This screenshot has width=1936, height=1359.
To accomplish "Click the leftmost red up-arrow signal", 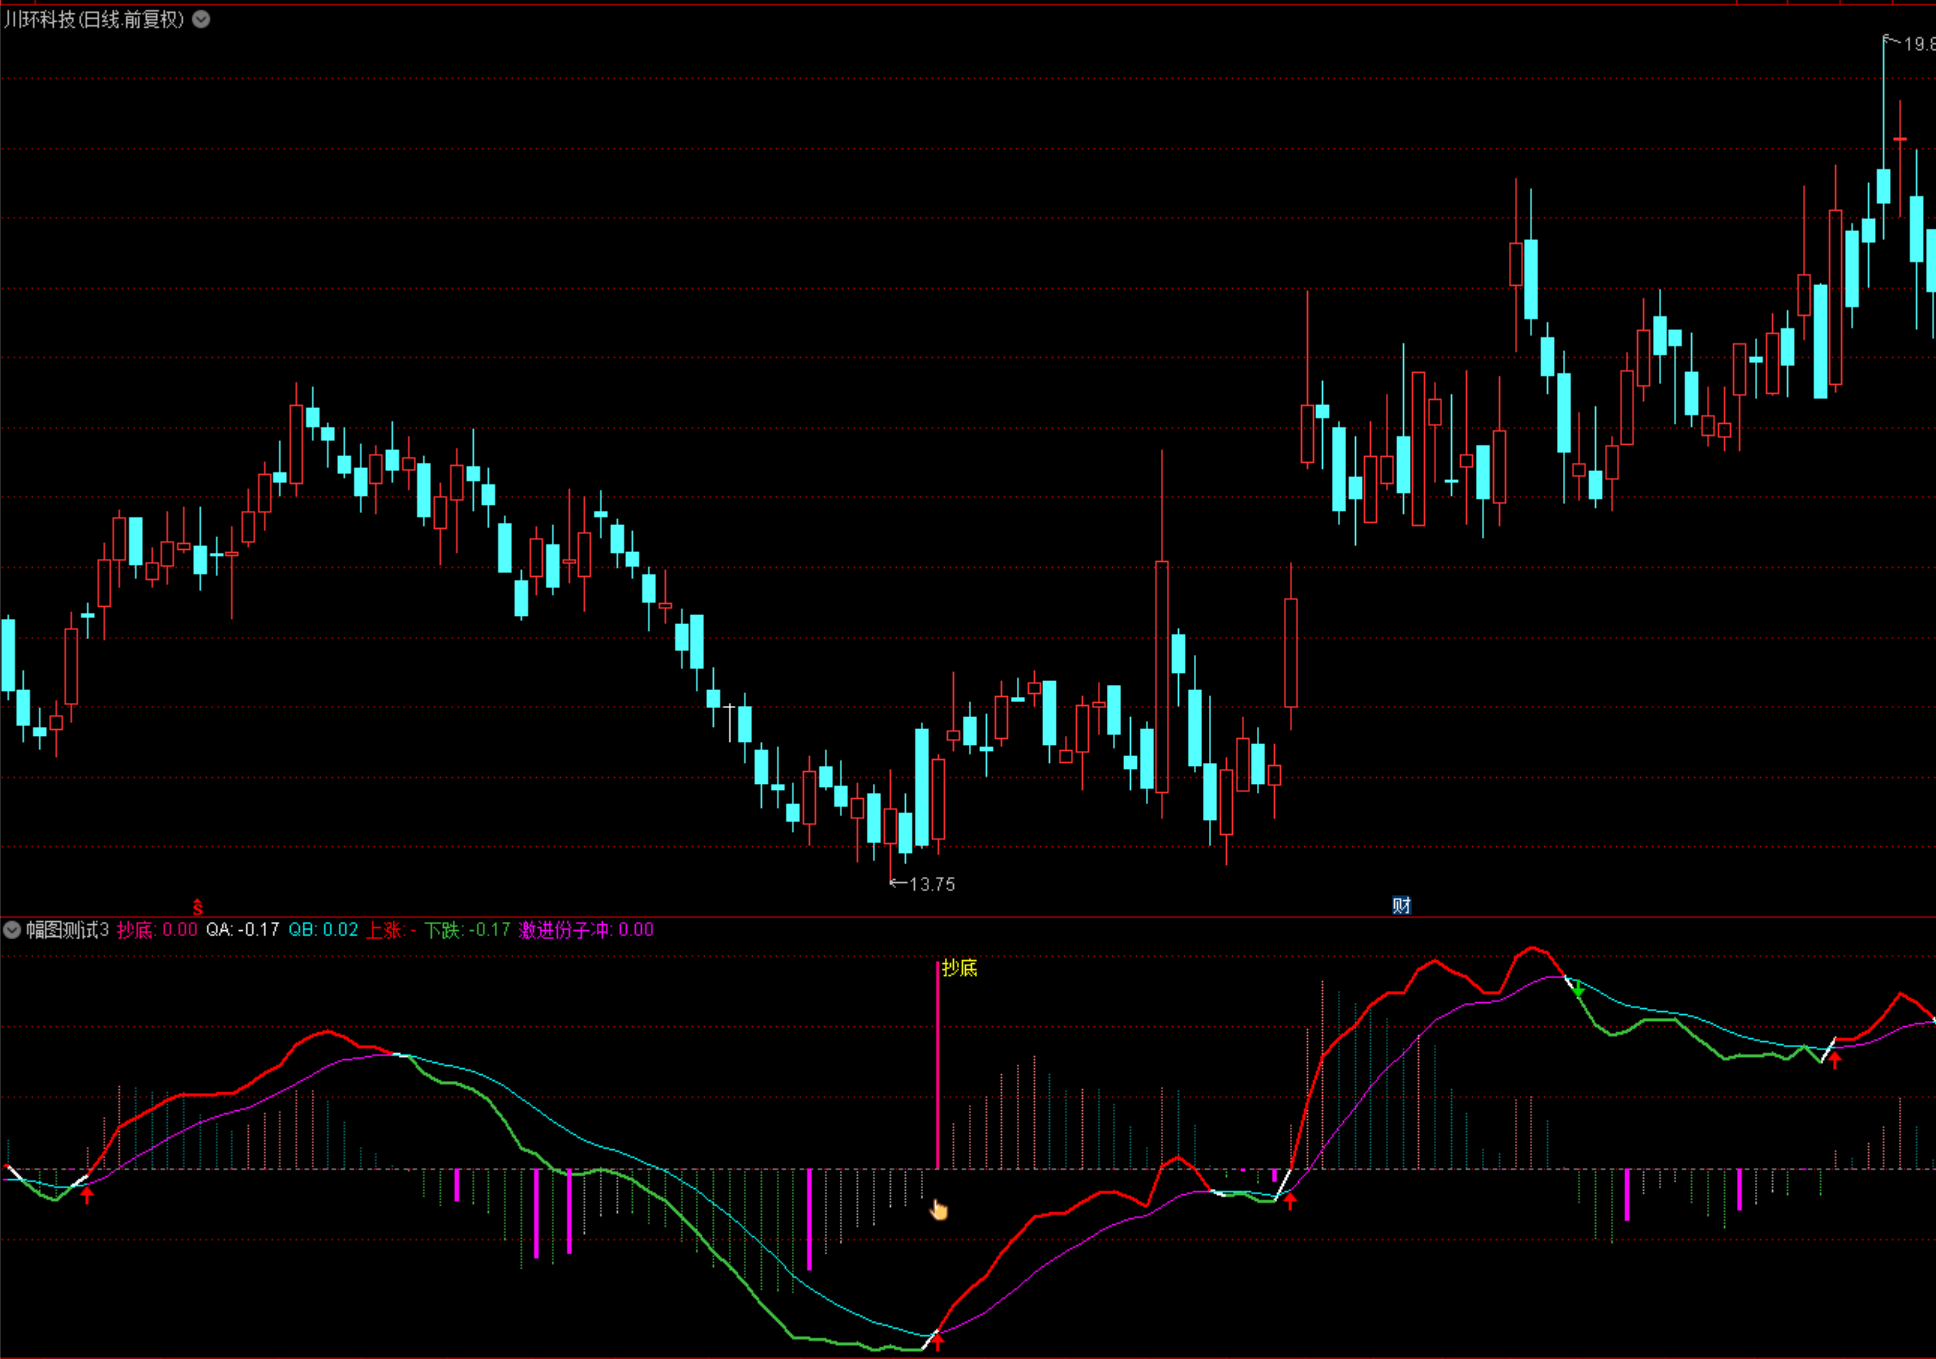I will (x=87, y=1194).
